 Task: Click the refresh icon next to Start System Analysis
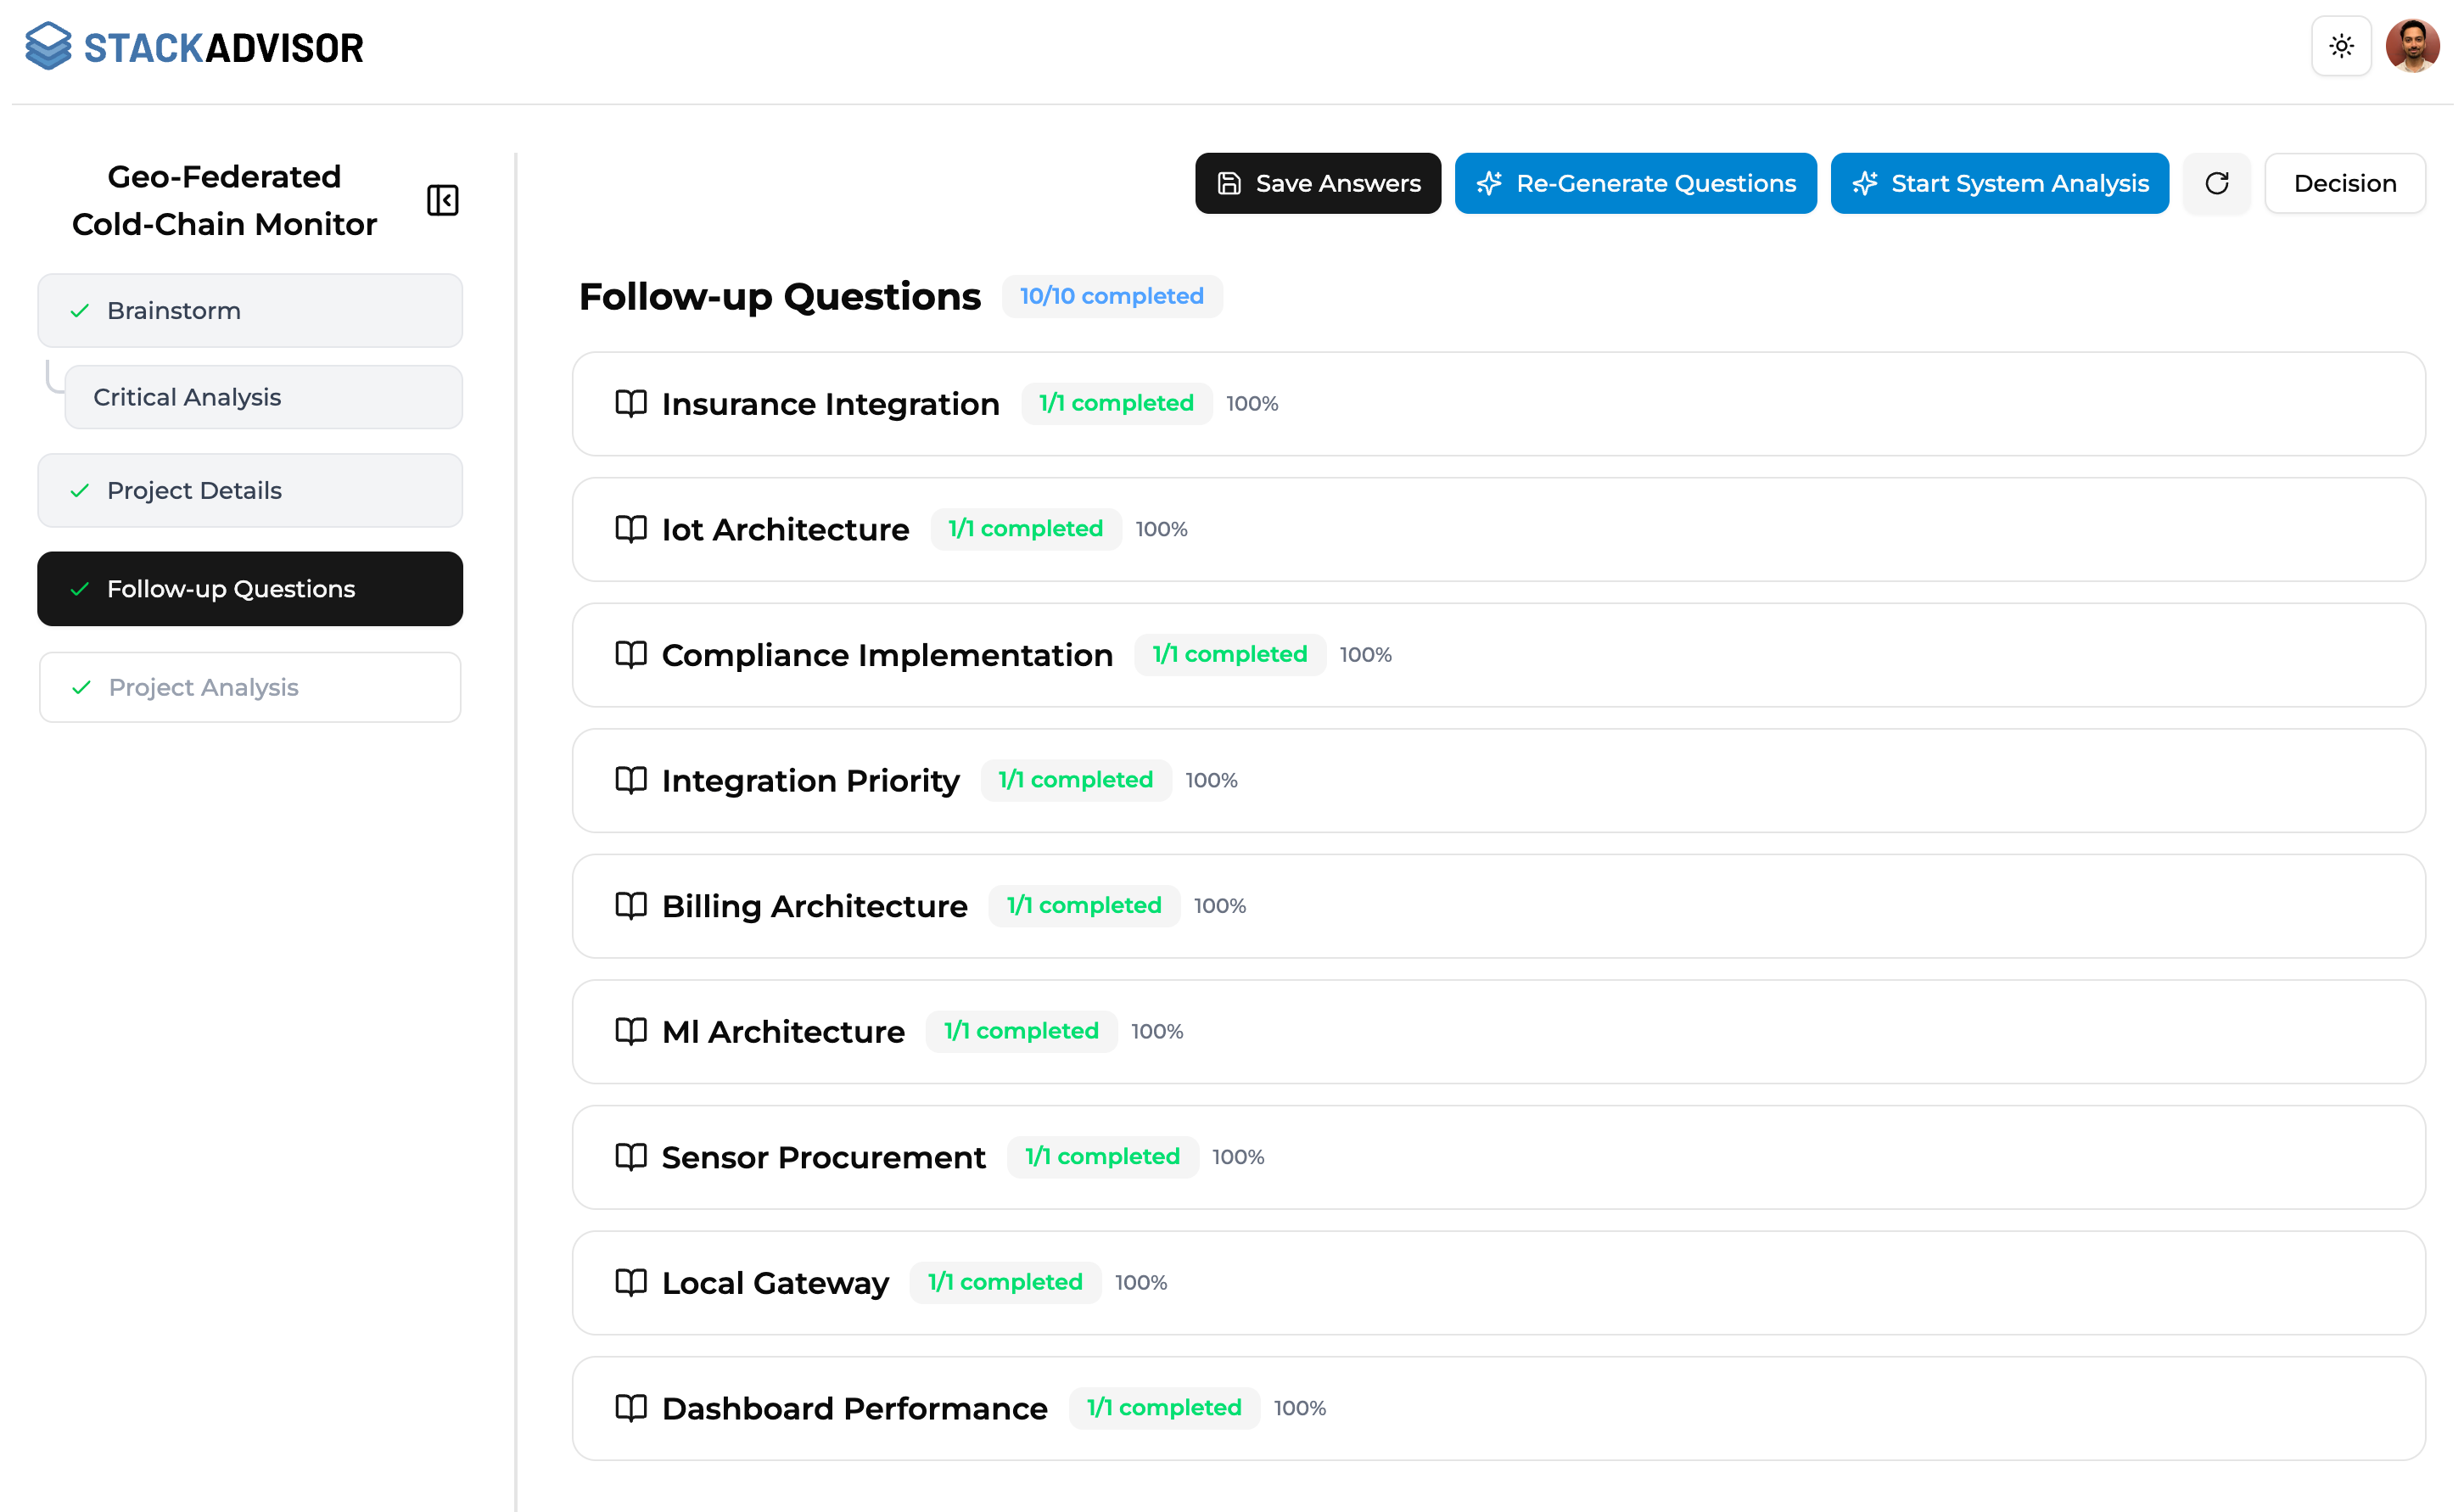click(2217, 183)
